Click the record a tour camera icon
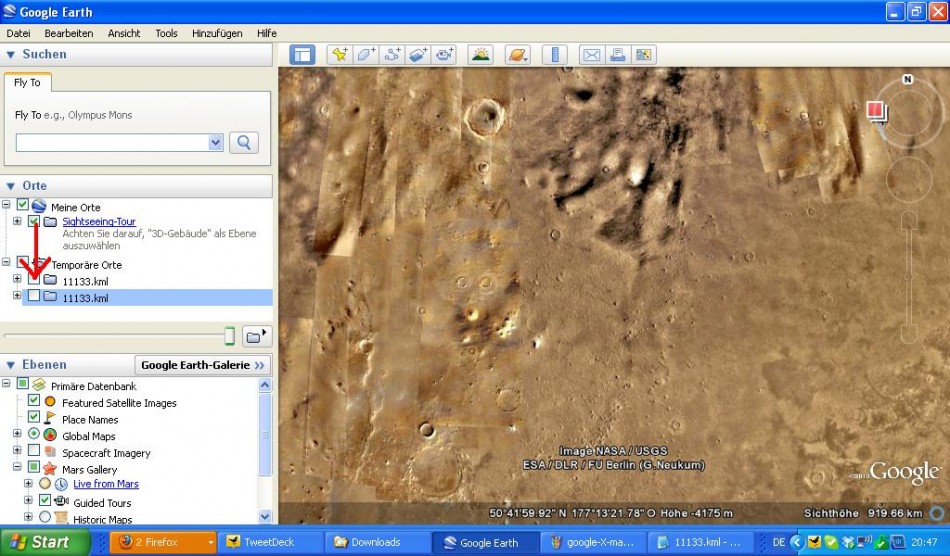This screenshot has height=556, width=950. (444, 55)
